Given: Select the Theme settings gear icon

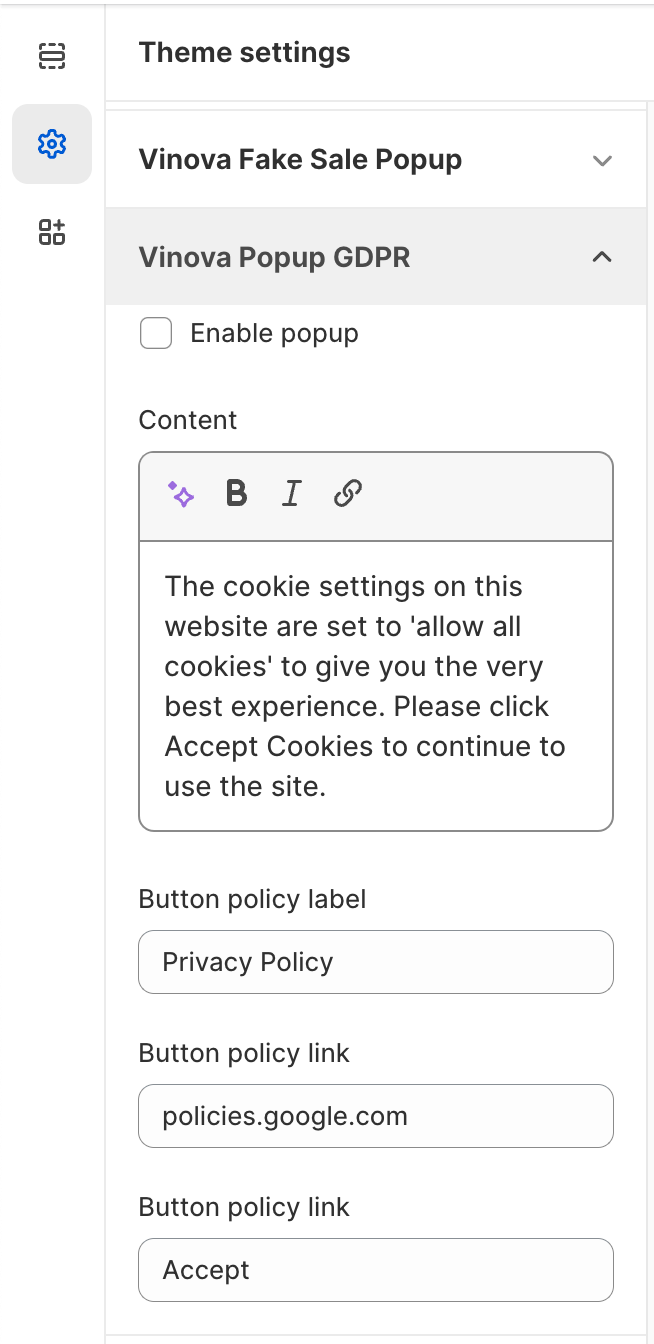Looking at the screenshot, I should 51,144.
